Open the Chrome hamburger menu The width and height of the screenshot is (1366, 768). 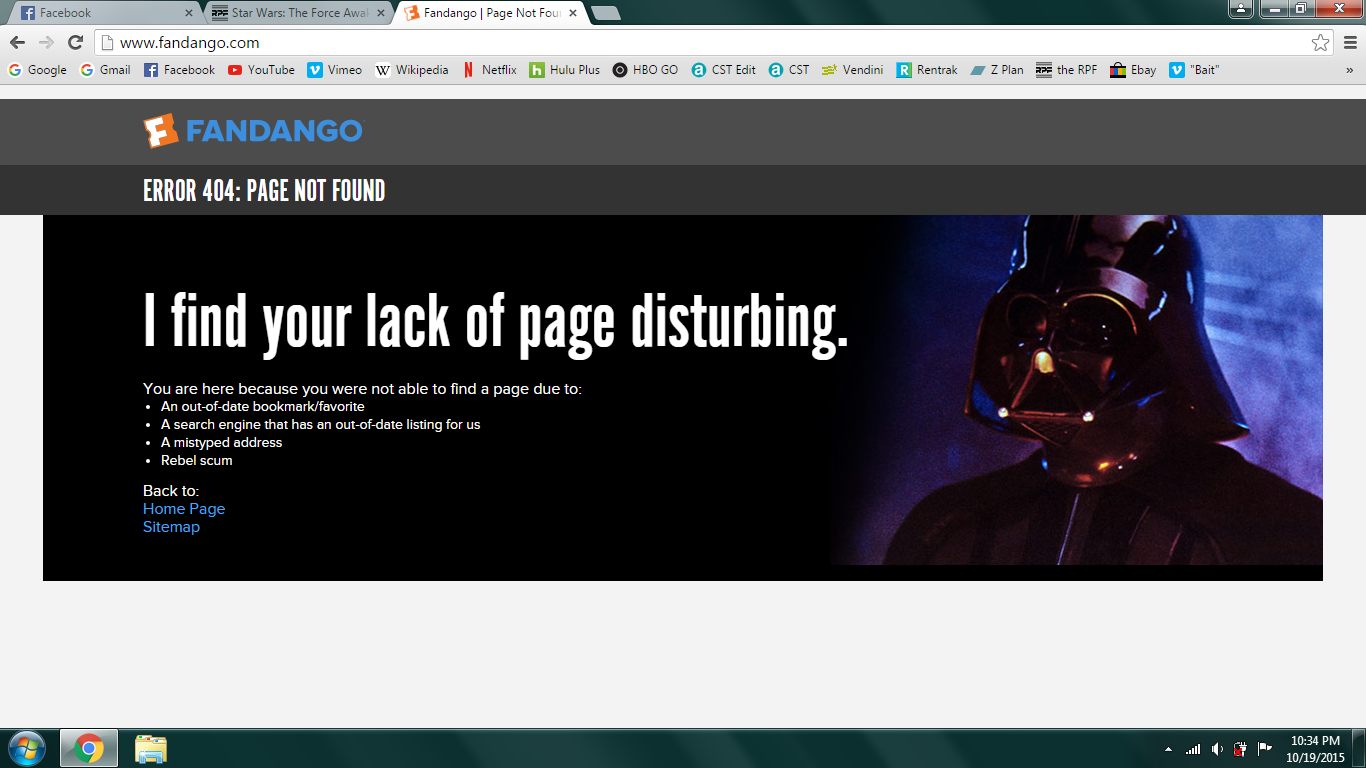coord(1350,43)
